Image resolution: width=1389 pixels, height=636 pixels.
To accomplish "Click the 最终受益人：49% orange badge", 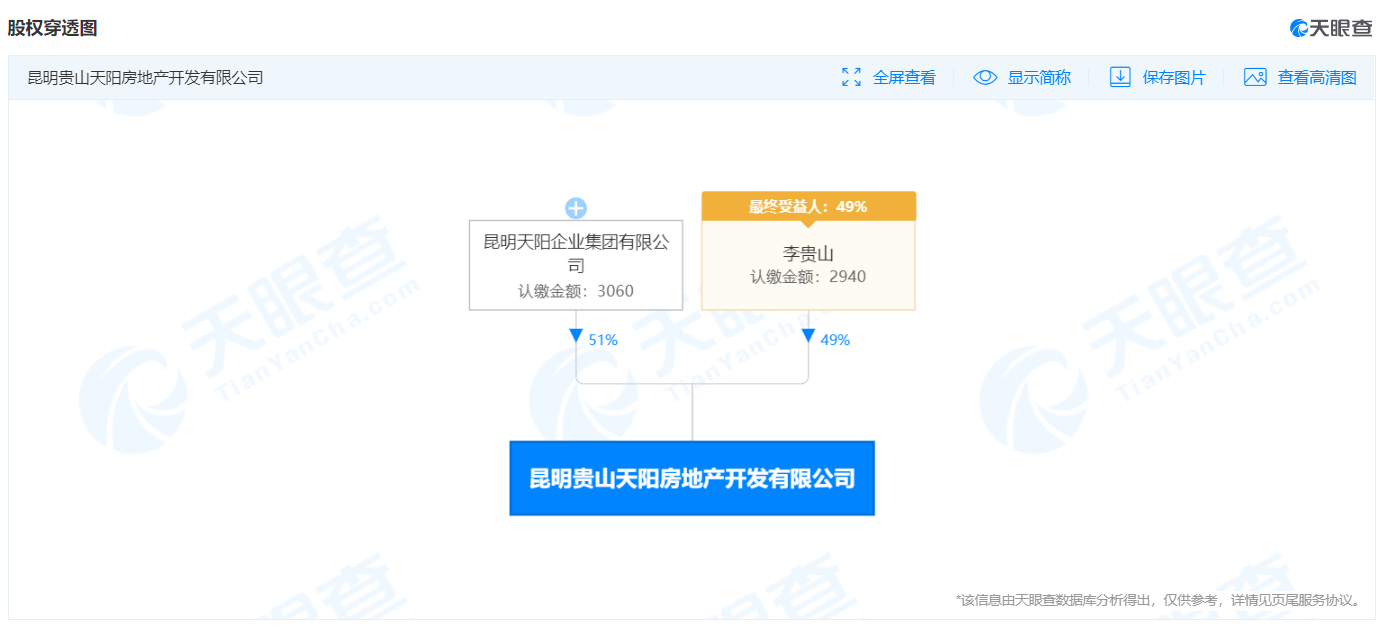I will pyautogui.click(x=808, y=206).
